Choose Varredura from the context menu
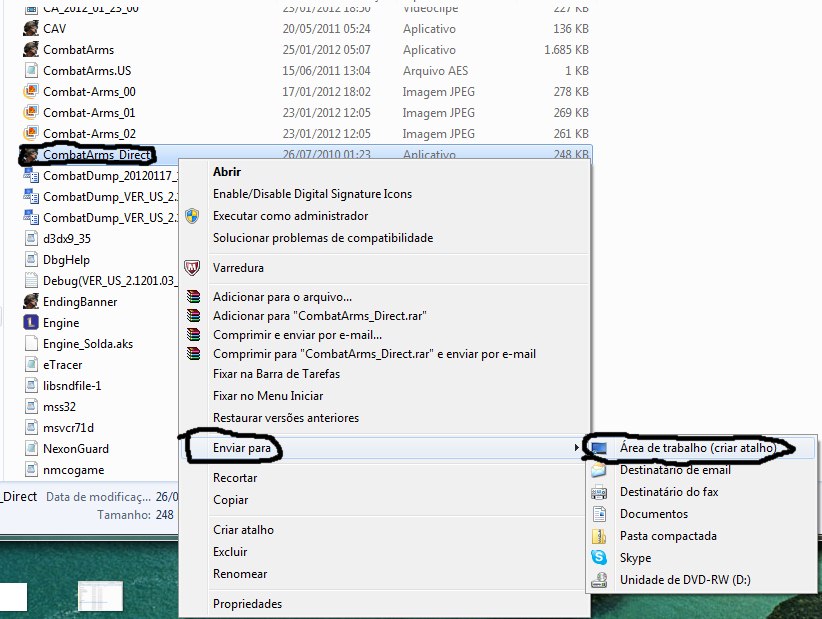822x619 pixels. pyautogui.click(x=238, y=268)
